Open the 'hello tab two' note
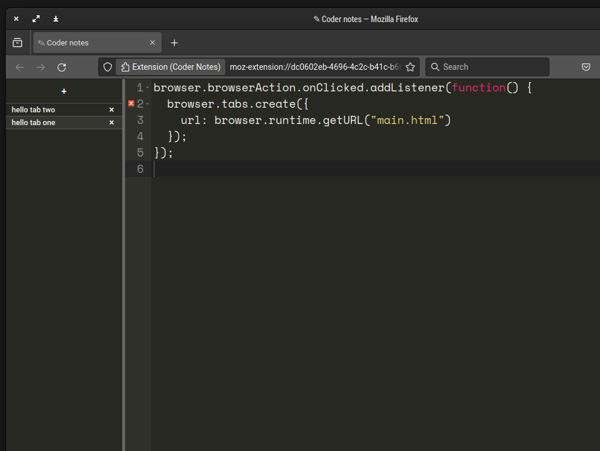 (64, 110)
